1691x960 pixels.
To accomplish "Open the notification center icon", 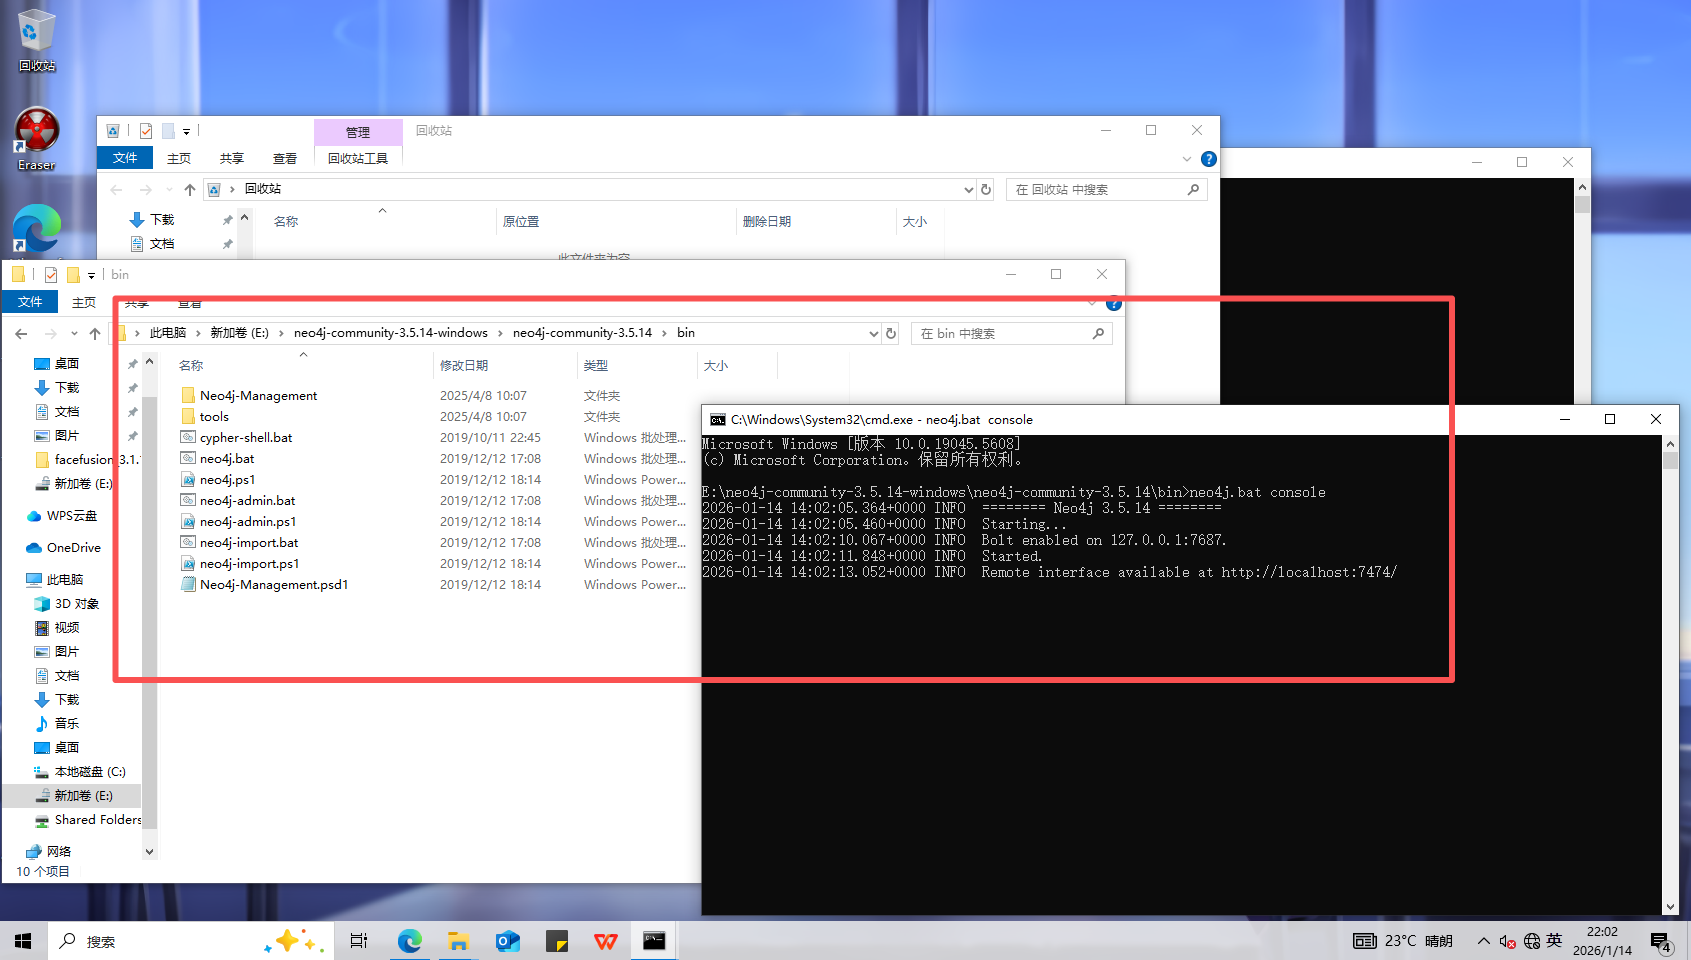I will [1660, 941].
